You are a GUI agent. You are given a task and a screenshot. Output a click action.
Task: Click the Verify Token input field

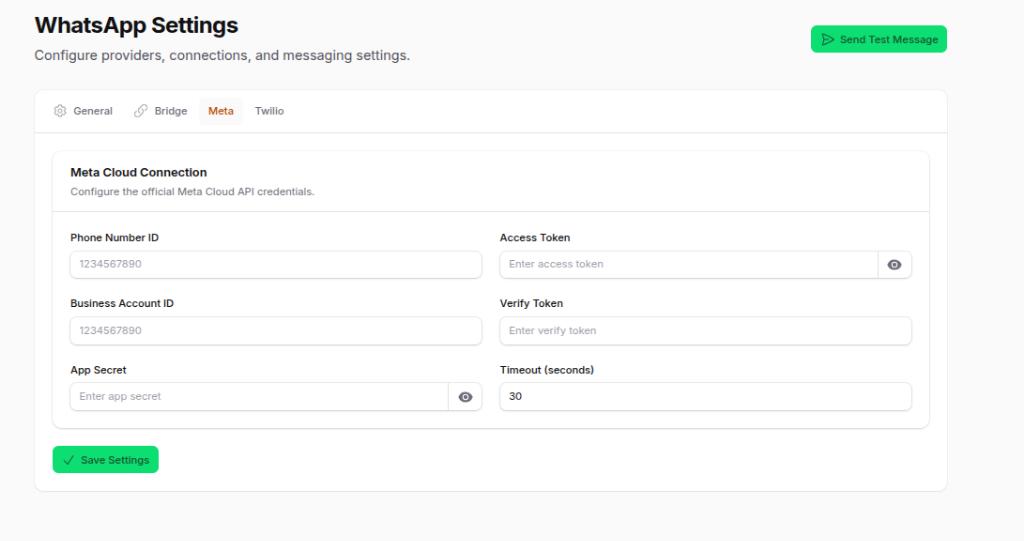click(x=705, y=331)
